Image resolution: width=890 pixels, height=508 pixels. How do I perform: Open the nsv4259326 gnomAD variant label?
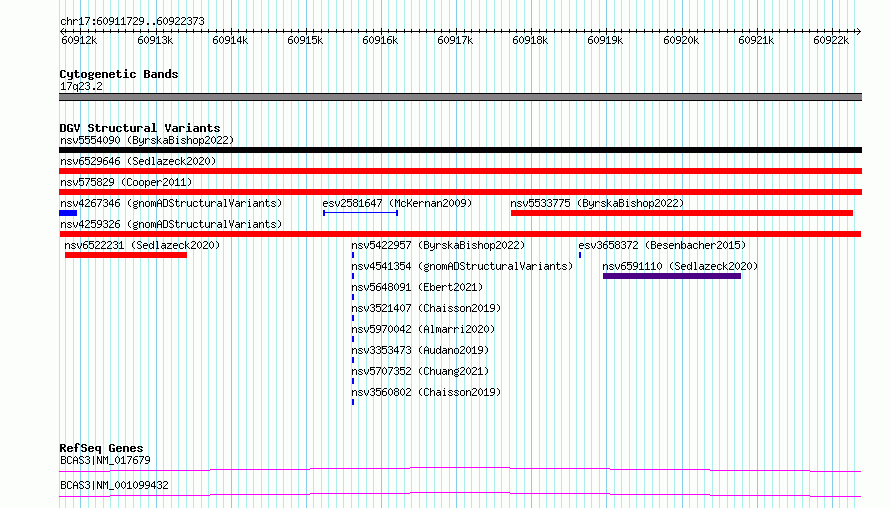[x=171, y=224]
